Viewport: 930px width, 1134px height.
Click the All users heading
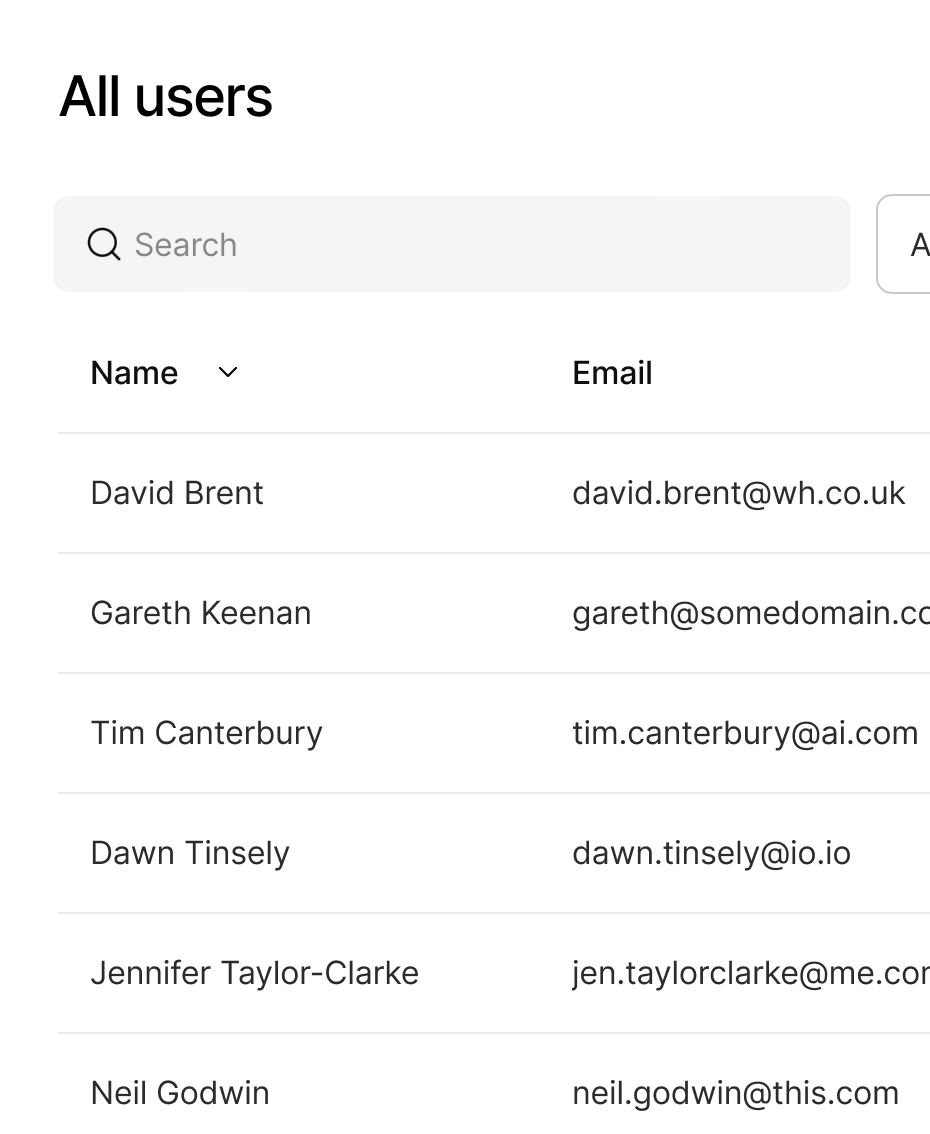coord(166,97)
